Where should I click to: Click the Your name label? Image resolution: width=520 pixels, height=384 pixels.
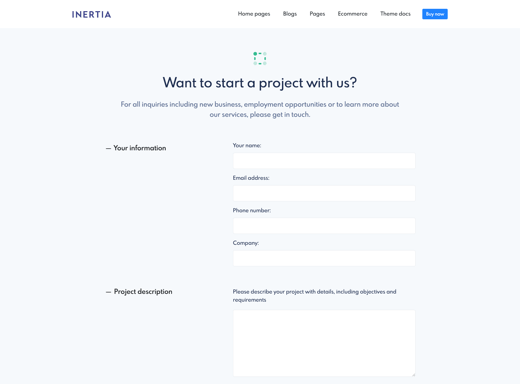pyautogui.click(x=247, y=145)
